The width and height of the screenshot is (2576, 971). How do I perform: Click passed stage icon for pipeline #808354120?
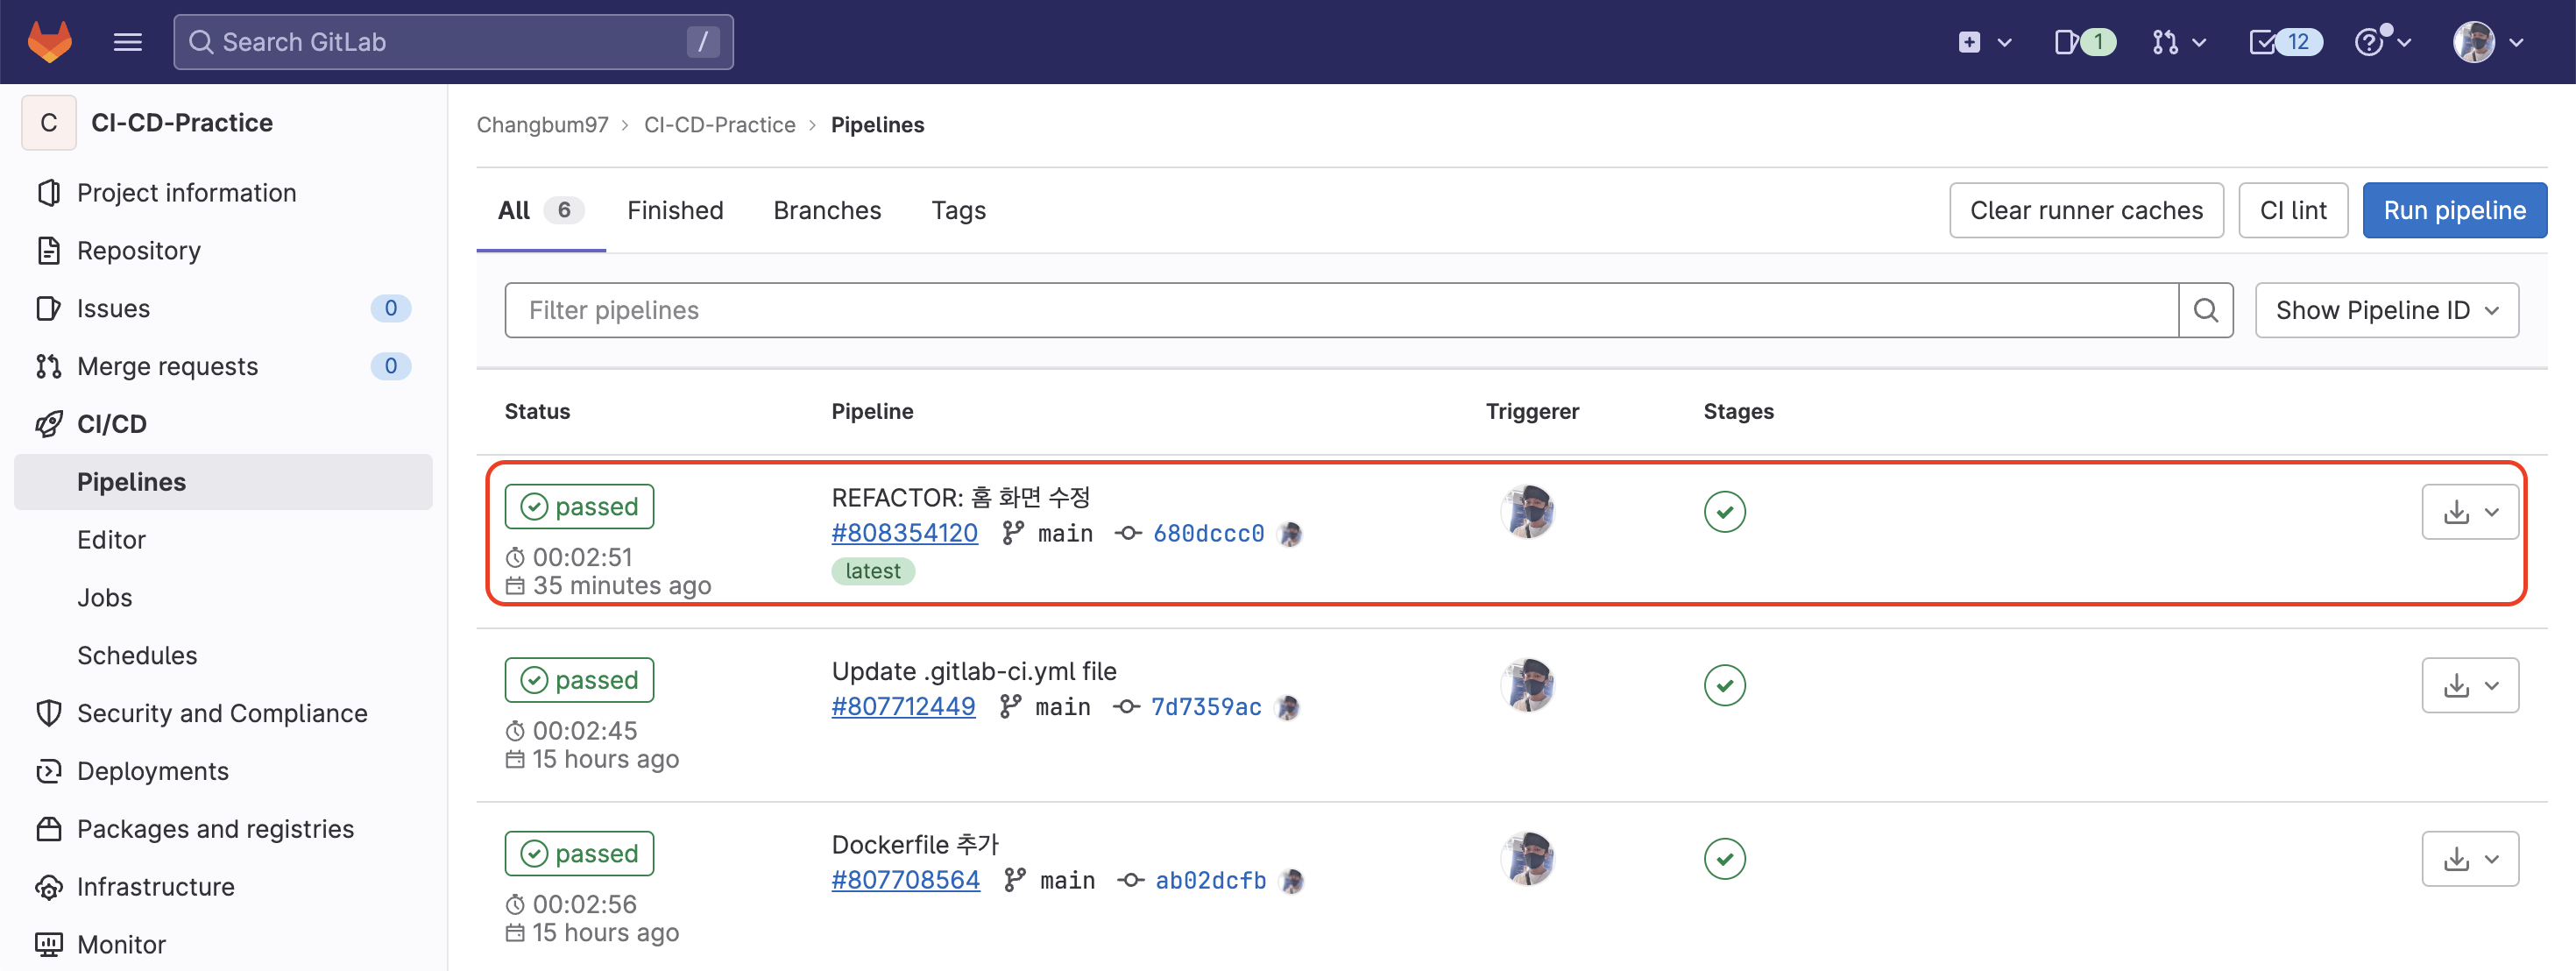(1724, 512)
